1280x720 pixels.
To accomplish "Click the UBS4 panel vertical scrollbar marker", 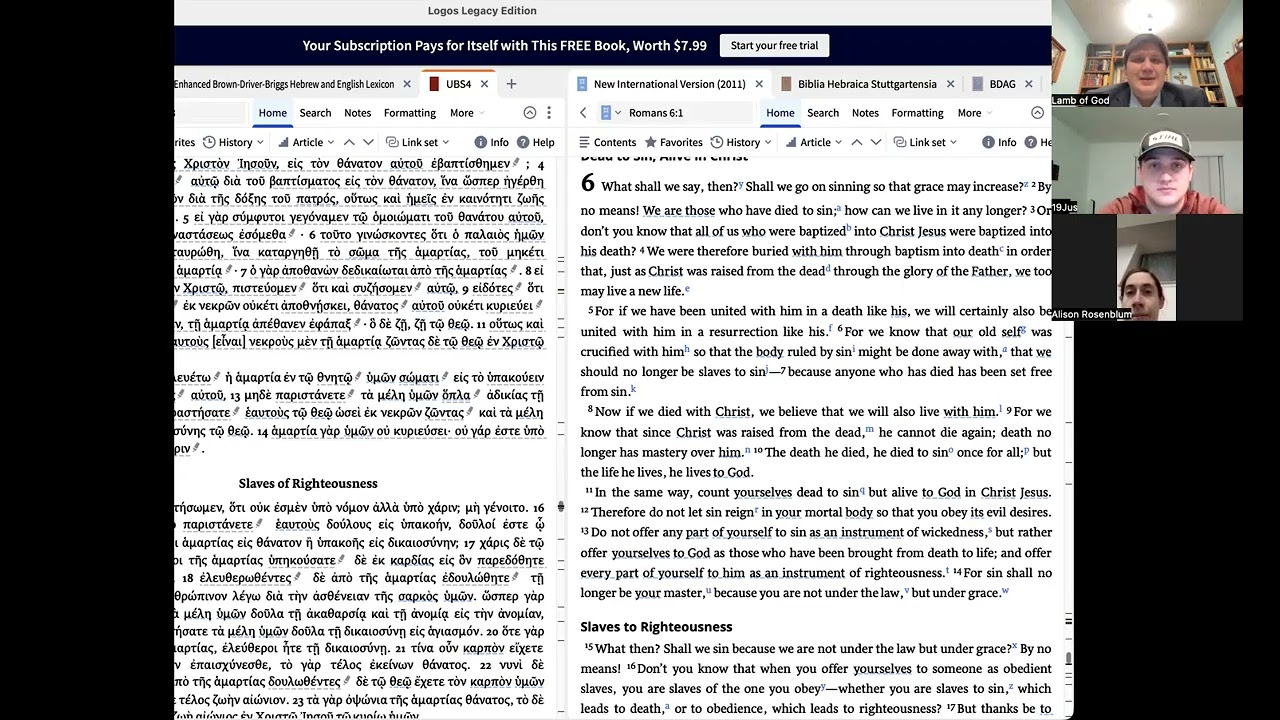I will coord(560,508).
